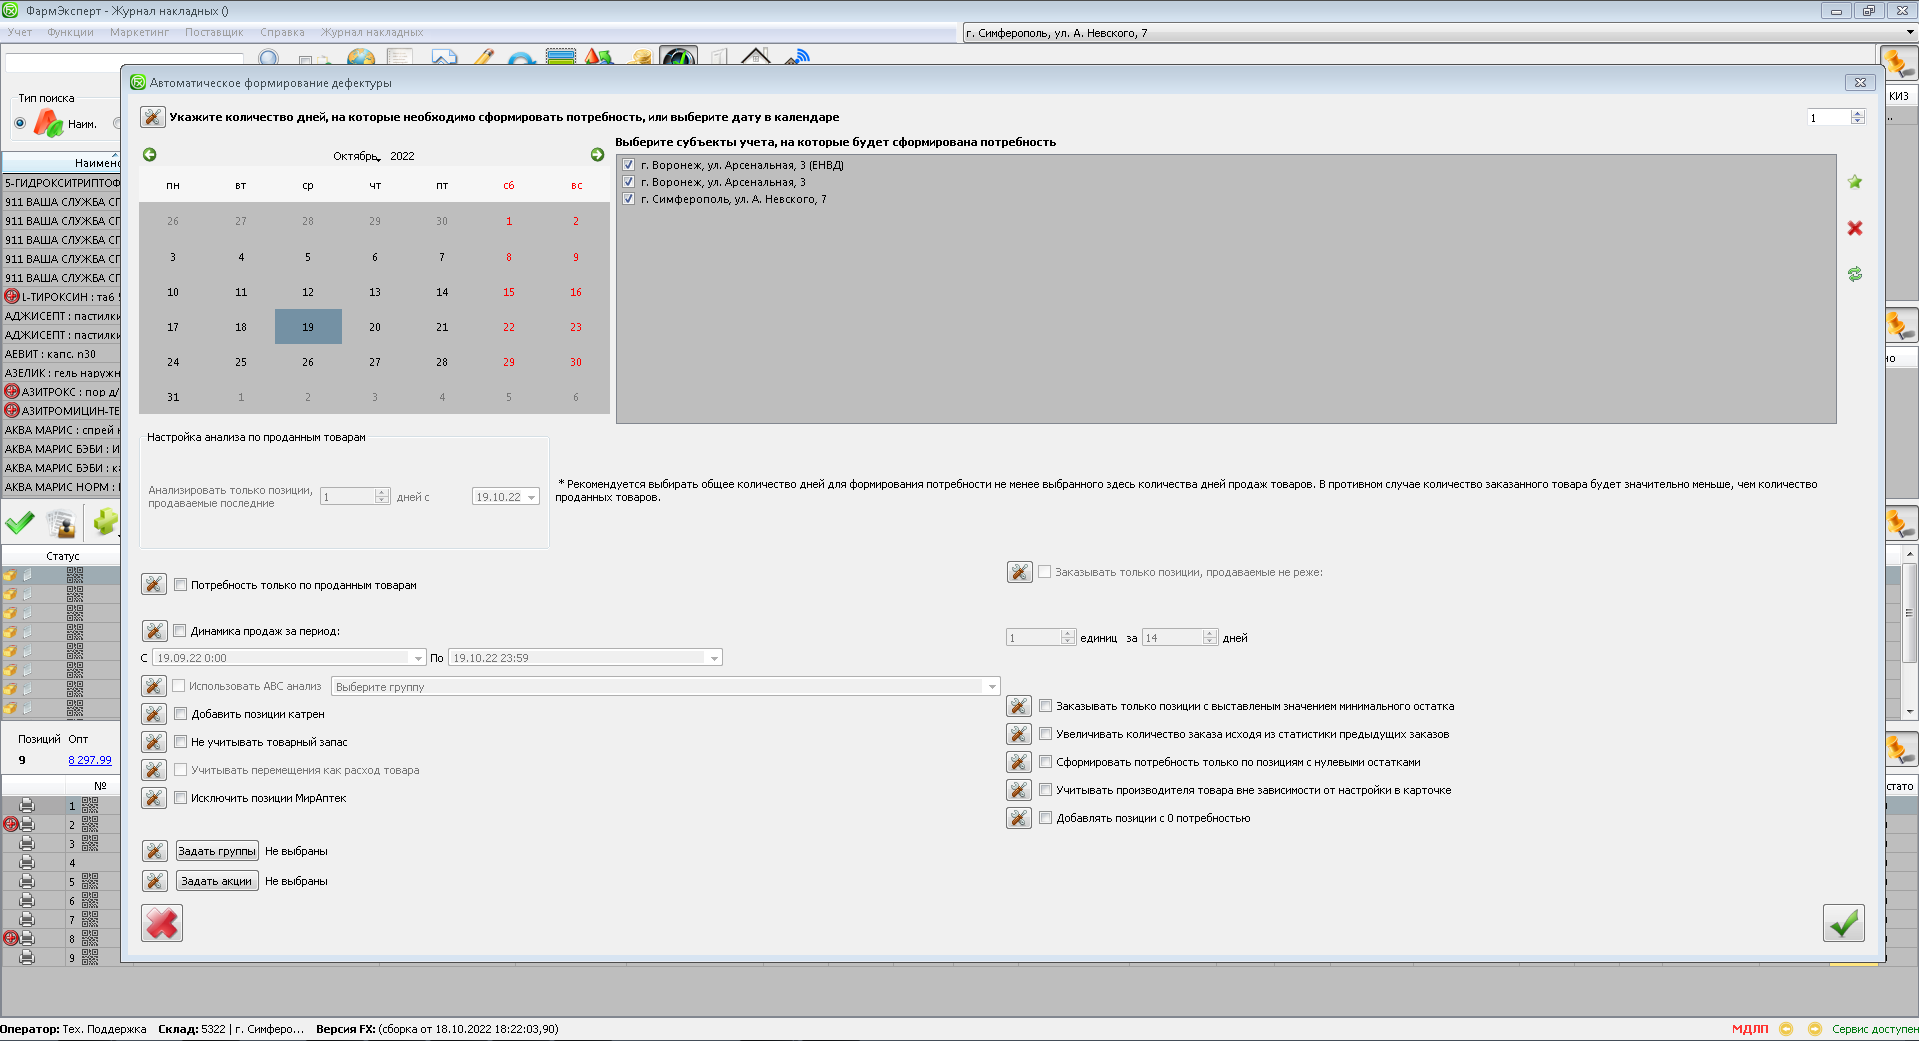Click green star icon beside subjects list
Viewport: 1919px width, 1041px height.
click(1855, 182)
